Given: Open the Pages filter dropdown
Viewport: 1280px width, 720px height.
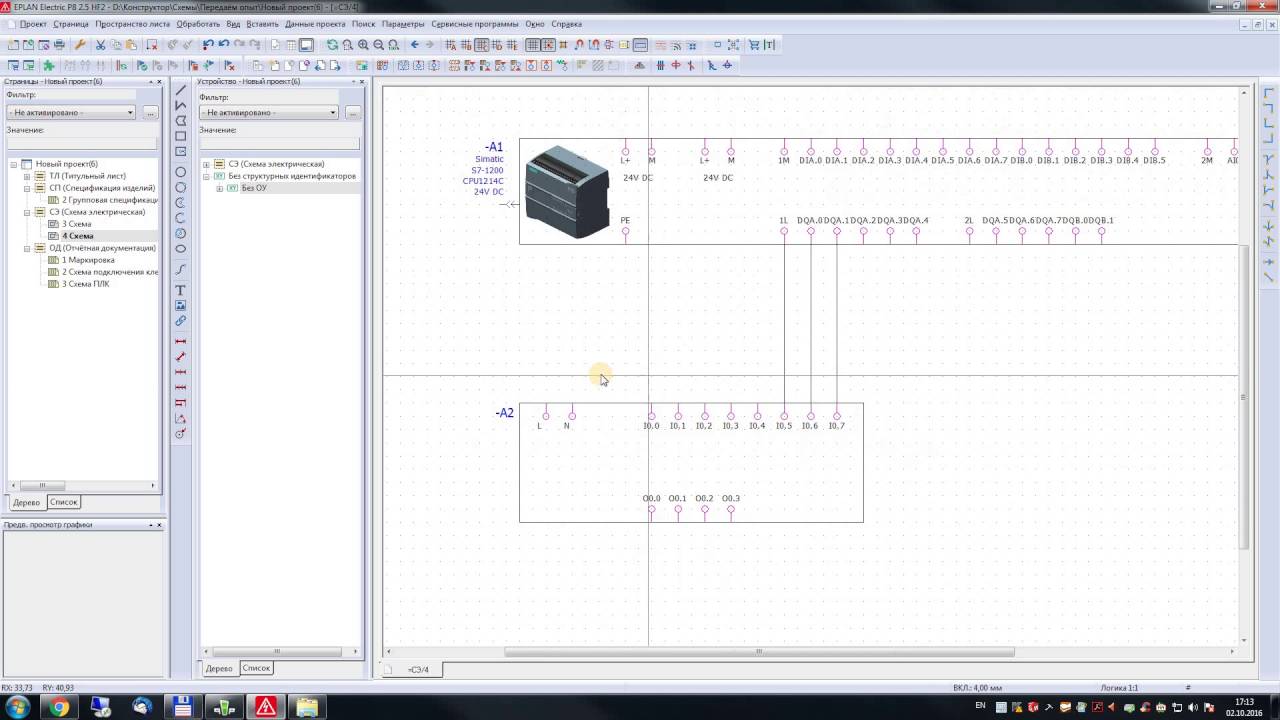Looking at the screenshot, I should tap(130, 113).
